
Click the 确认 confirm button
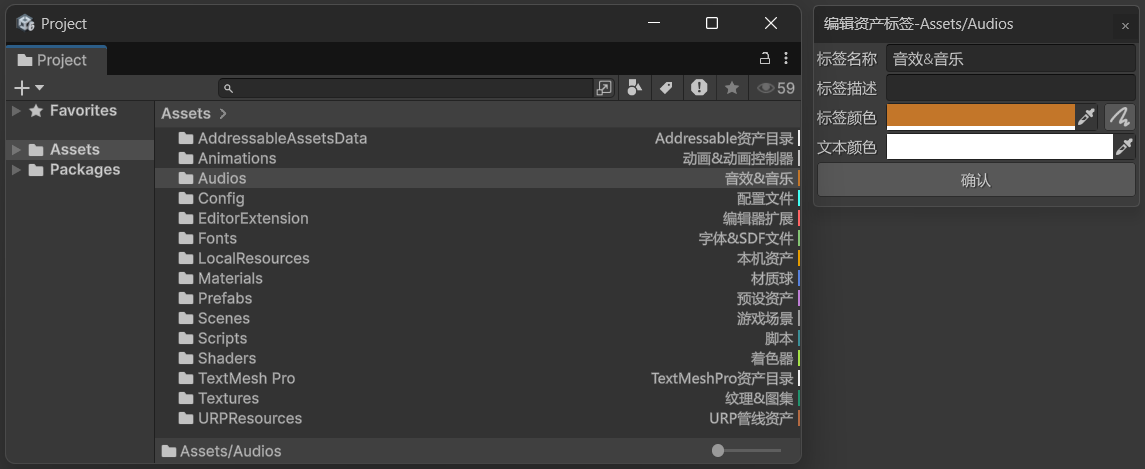(976, 180)
